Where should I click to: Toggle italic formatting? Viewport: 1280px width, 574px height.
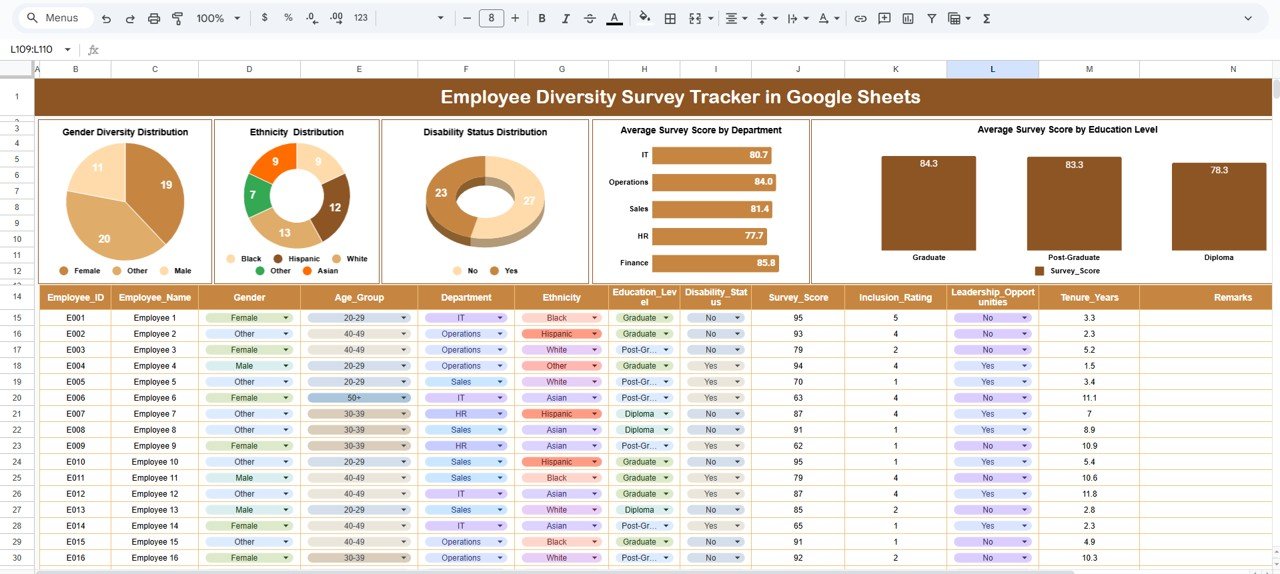(x=566, y=18)
